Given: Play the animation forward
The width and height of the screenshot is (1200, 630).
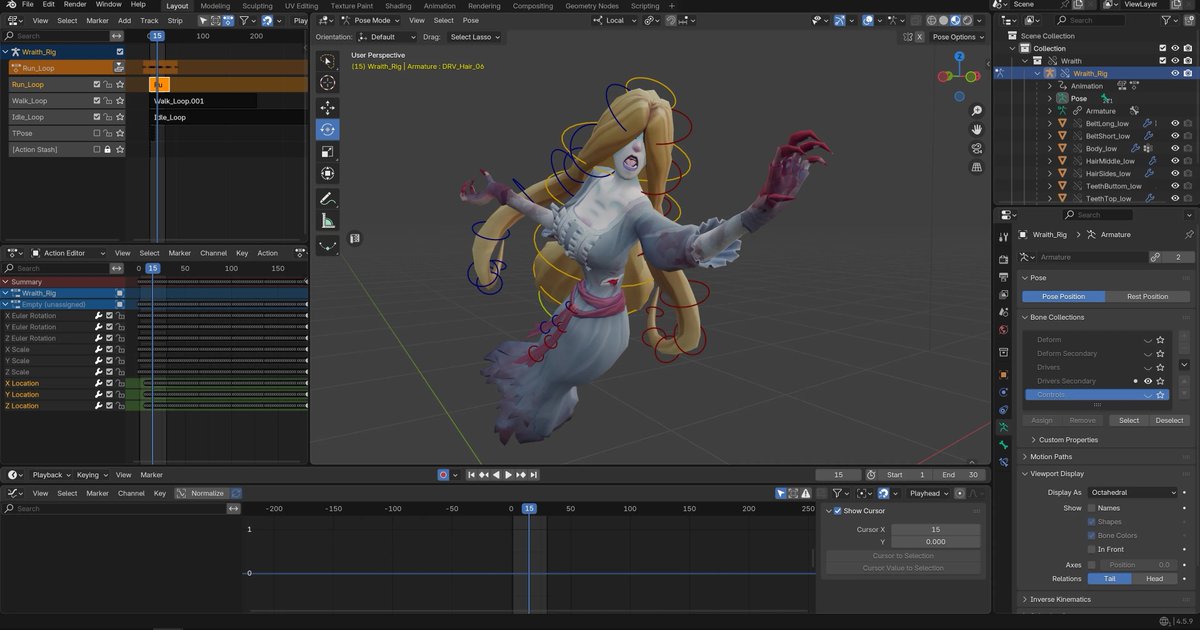Looking at the screenshot, I should point(508,475).
